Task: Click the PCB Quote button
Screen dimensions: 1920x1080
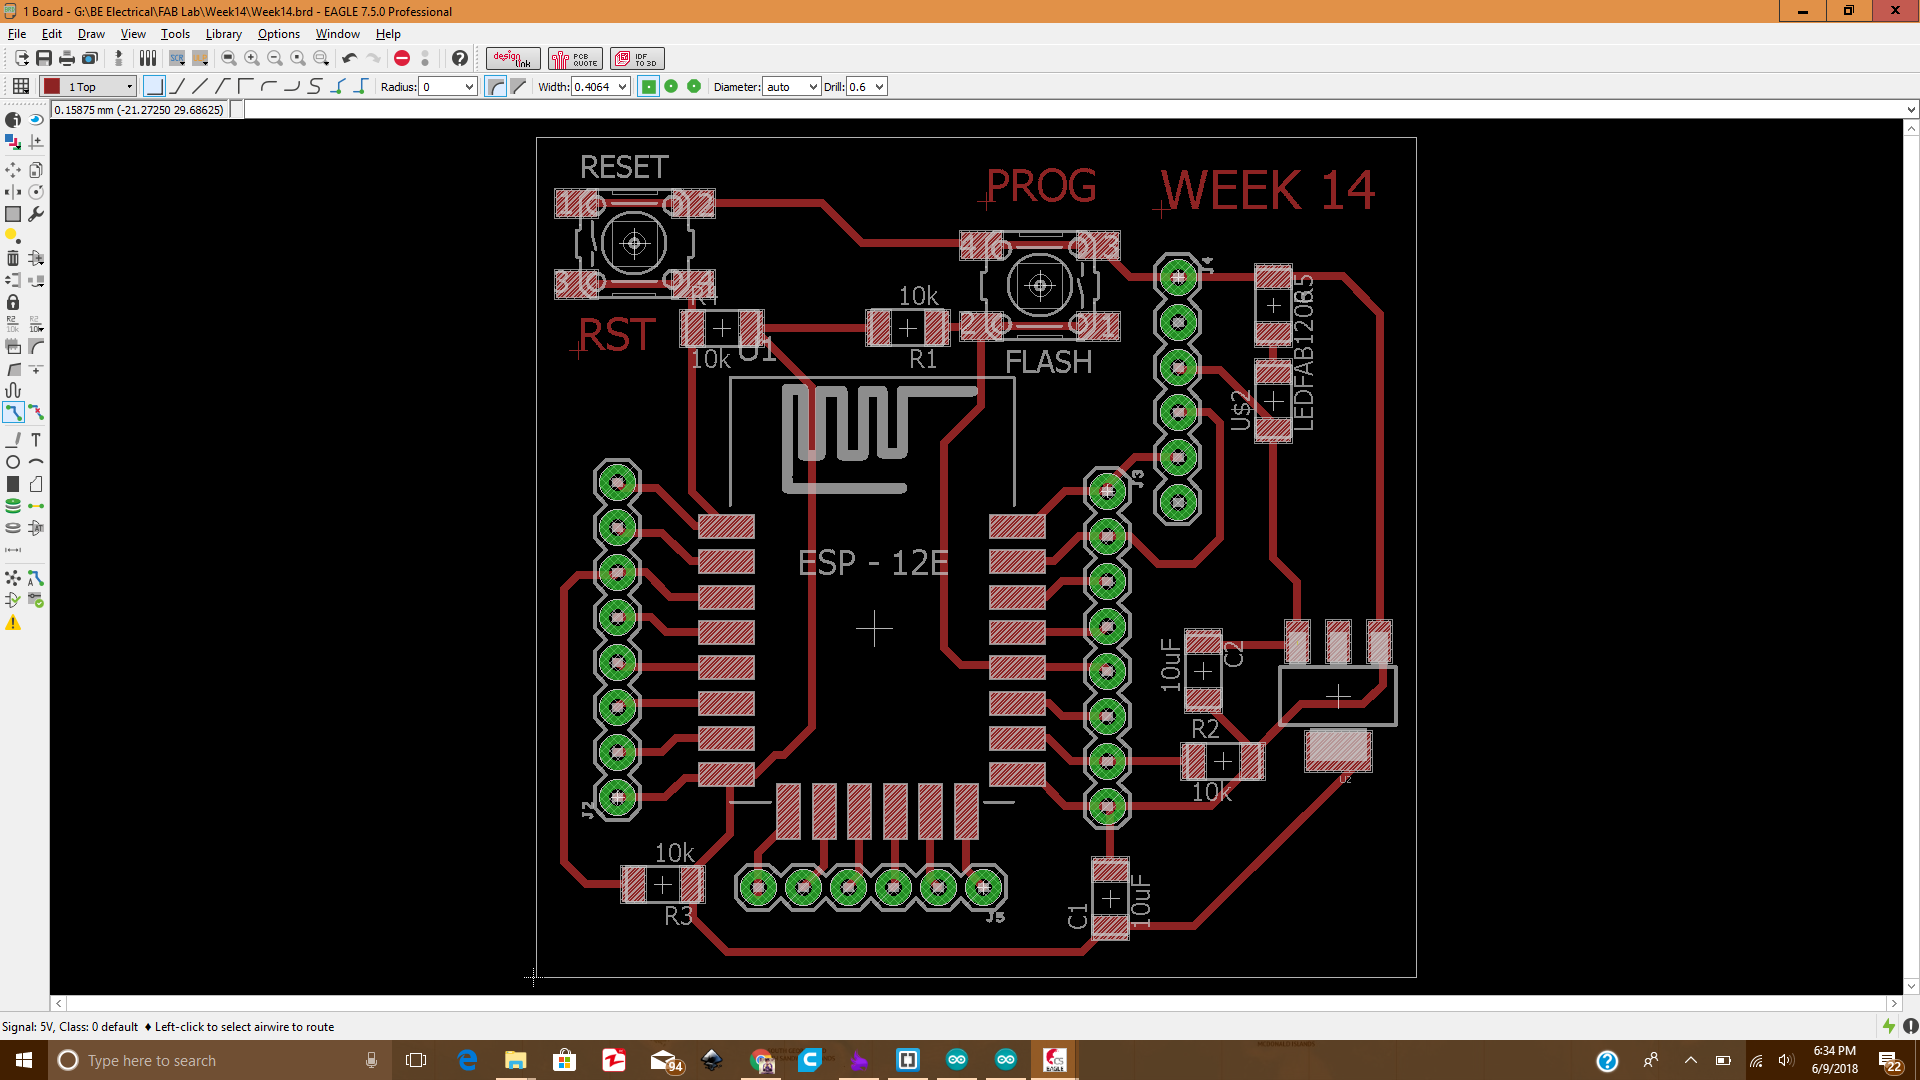Action: tap(575, 59)
